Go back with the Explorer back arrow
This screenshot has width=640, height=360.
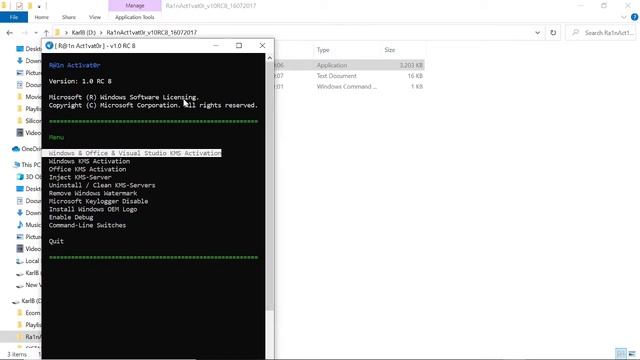coord(10,33)
